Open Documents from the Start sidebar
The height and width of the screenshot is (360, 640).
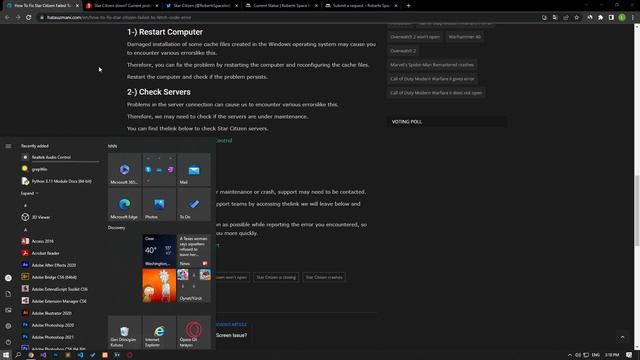pos(8,294)
